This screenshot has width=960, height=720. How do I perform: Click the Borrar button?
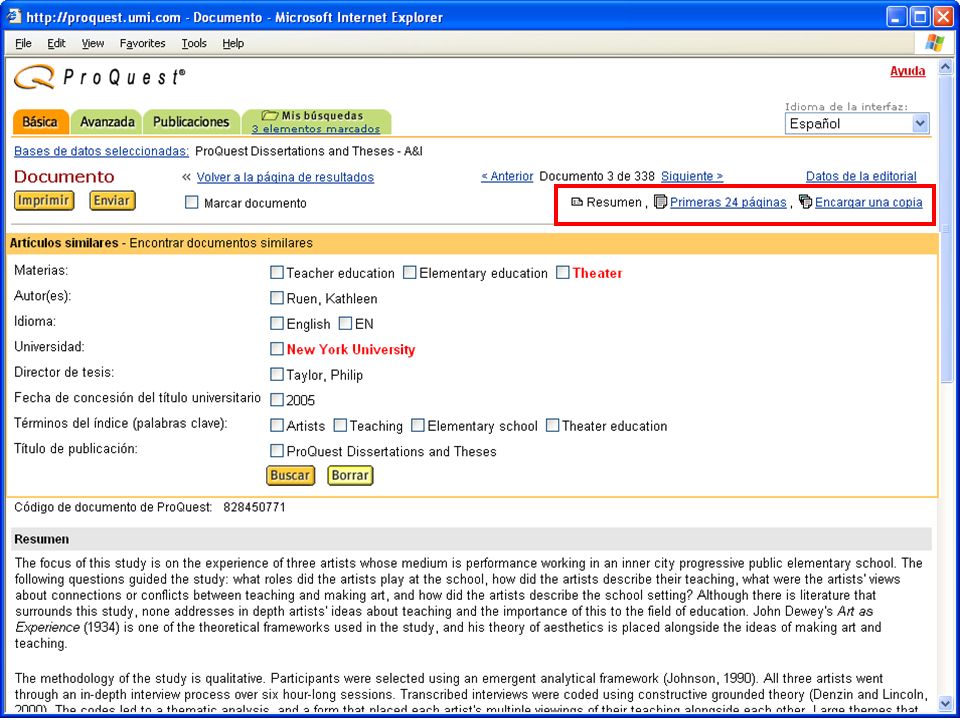point(350,475)
